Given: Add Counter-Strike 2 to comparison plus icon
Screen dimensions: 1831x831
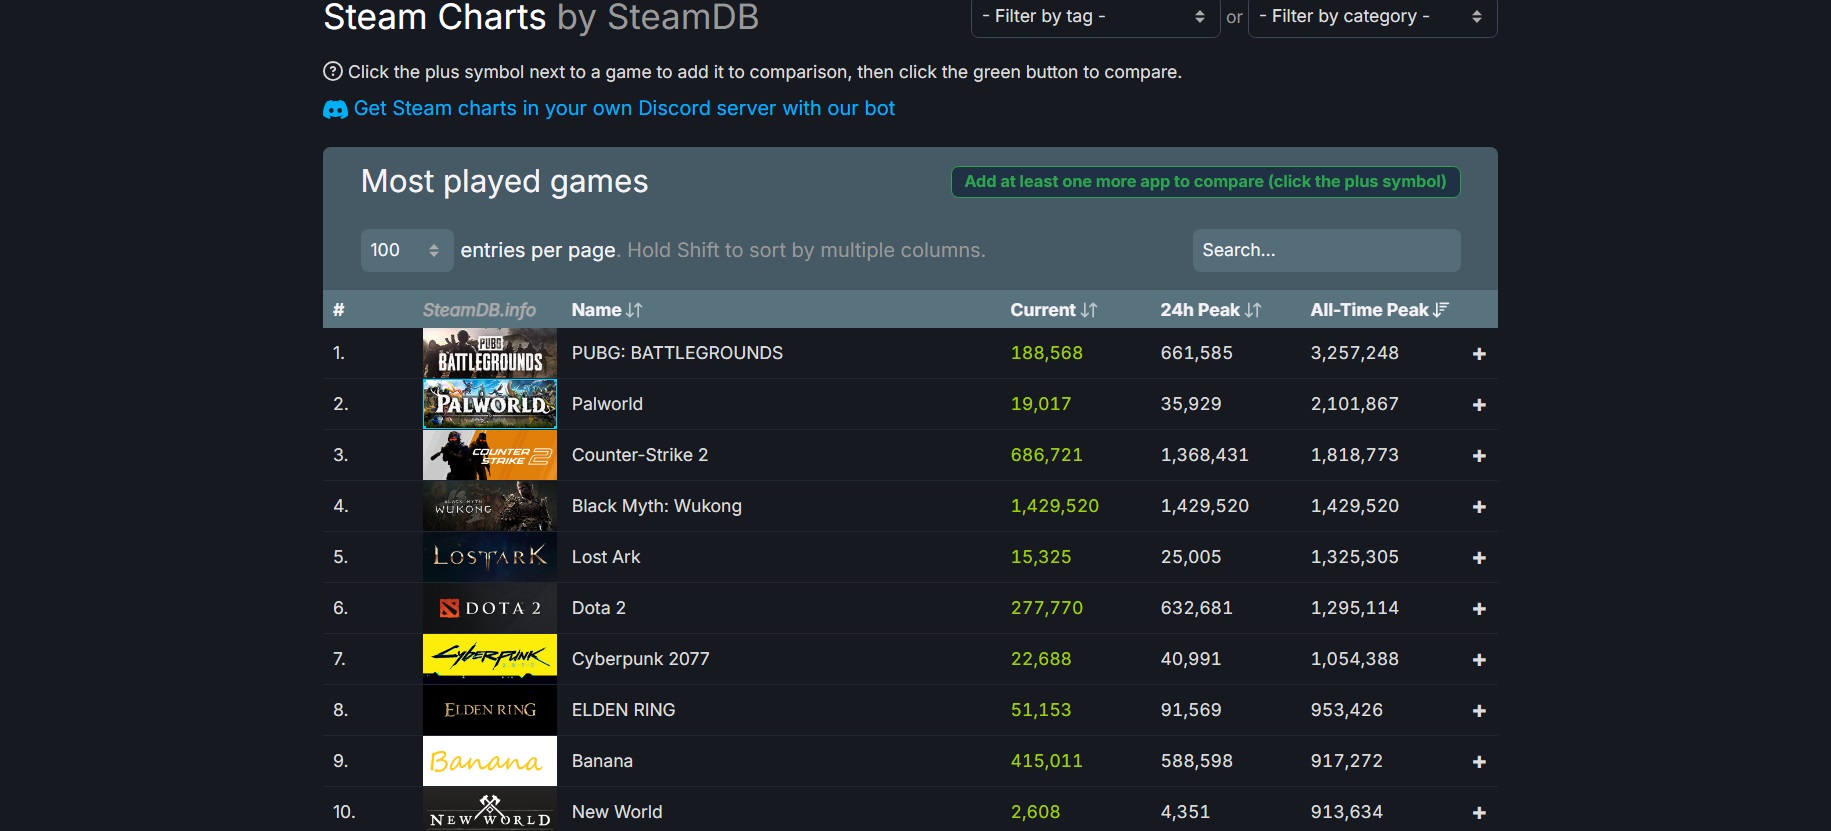Looking at the screenshot, I should [x=1479, y=456].
